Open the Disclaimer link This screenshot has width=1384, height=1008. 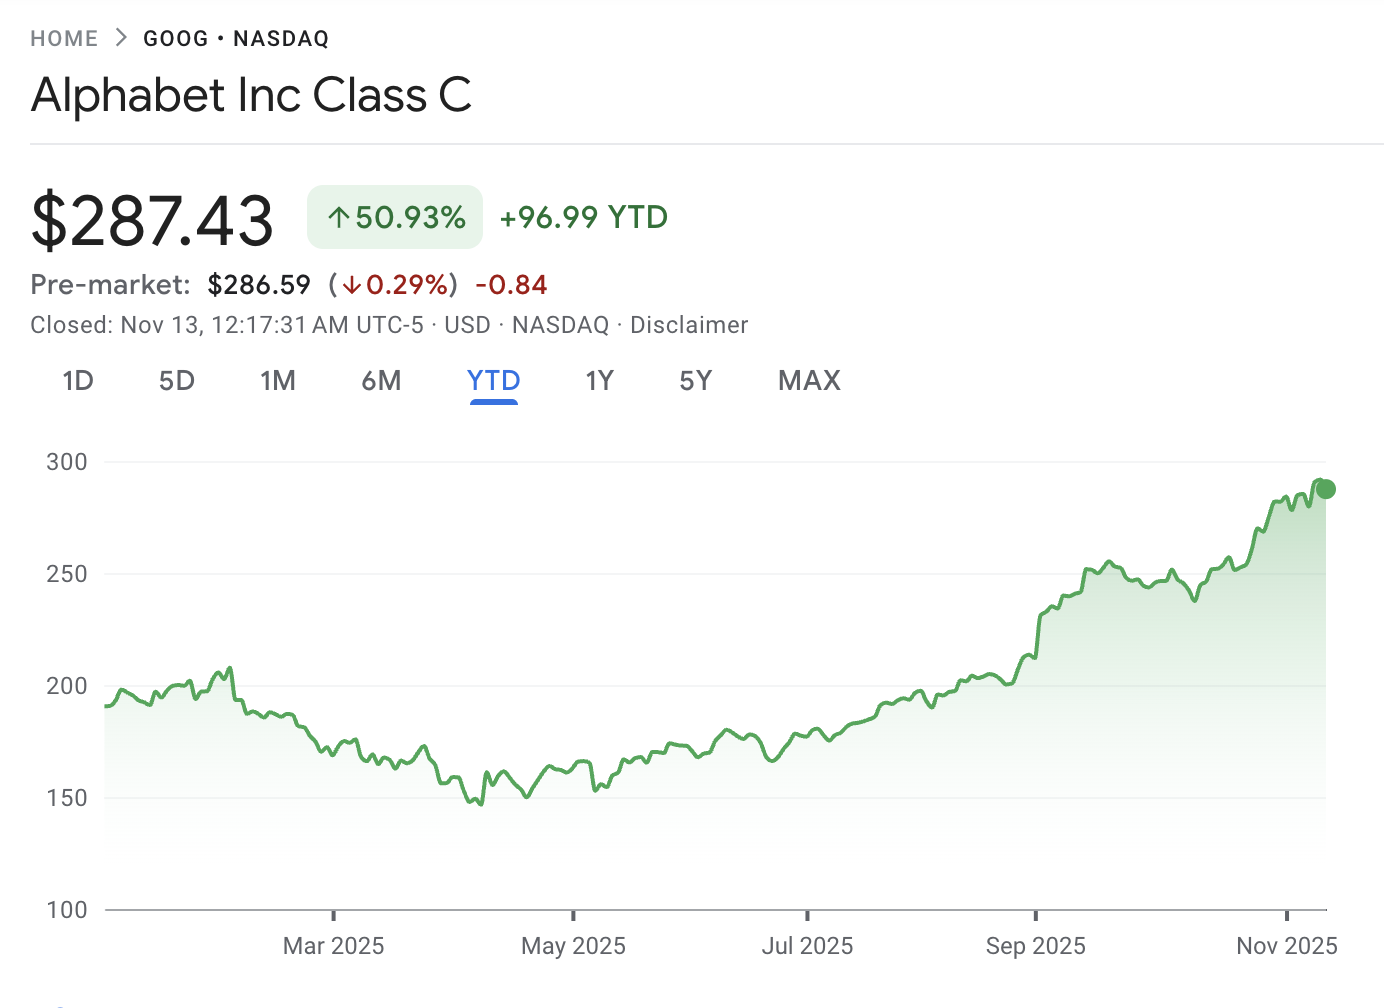(x=688, y=324)
